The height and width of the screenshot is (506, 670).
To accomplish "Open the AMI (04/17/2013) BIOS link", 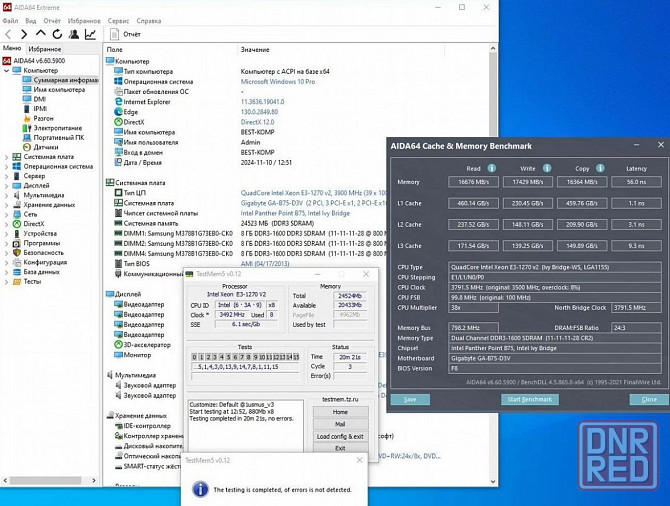I will (265, 264).
